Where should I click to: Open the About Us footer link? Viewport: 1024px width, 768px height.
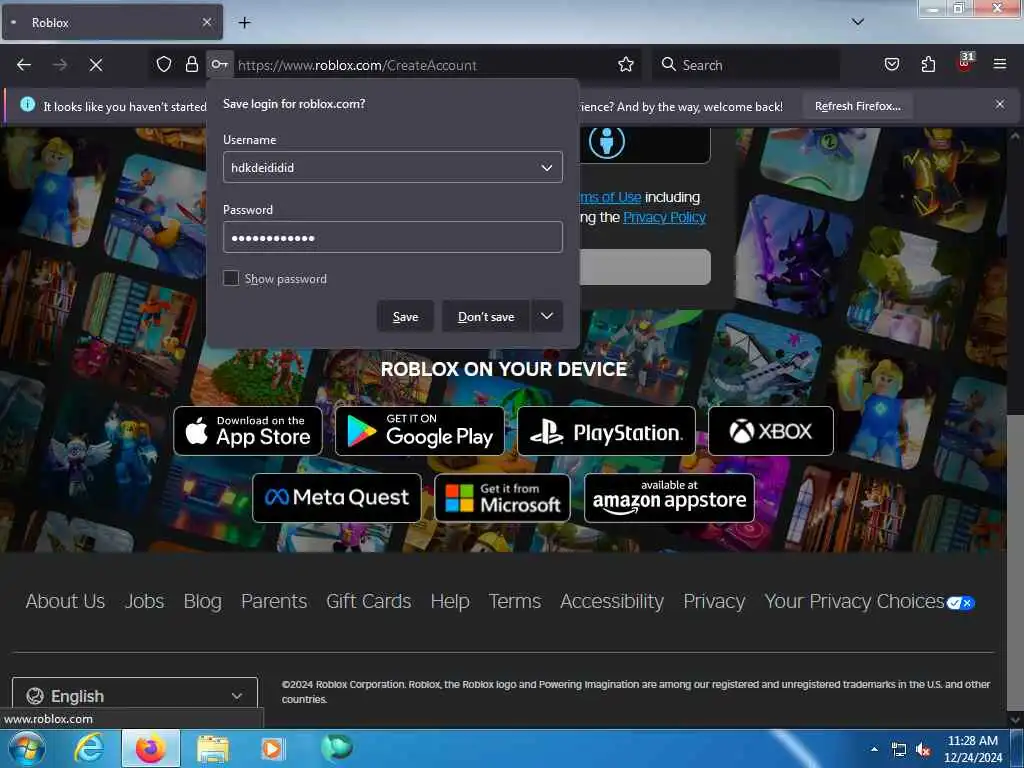[x=65, y=601]
